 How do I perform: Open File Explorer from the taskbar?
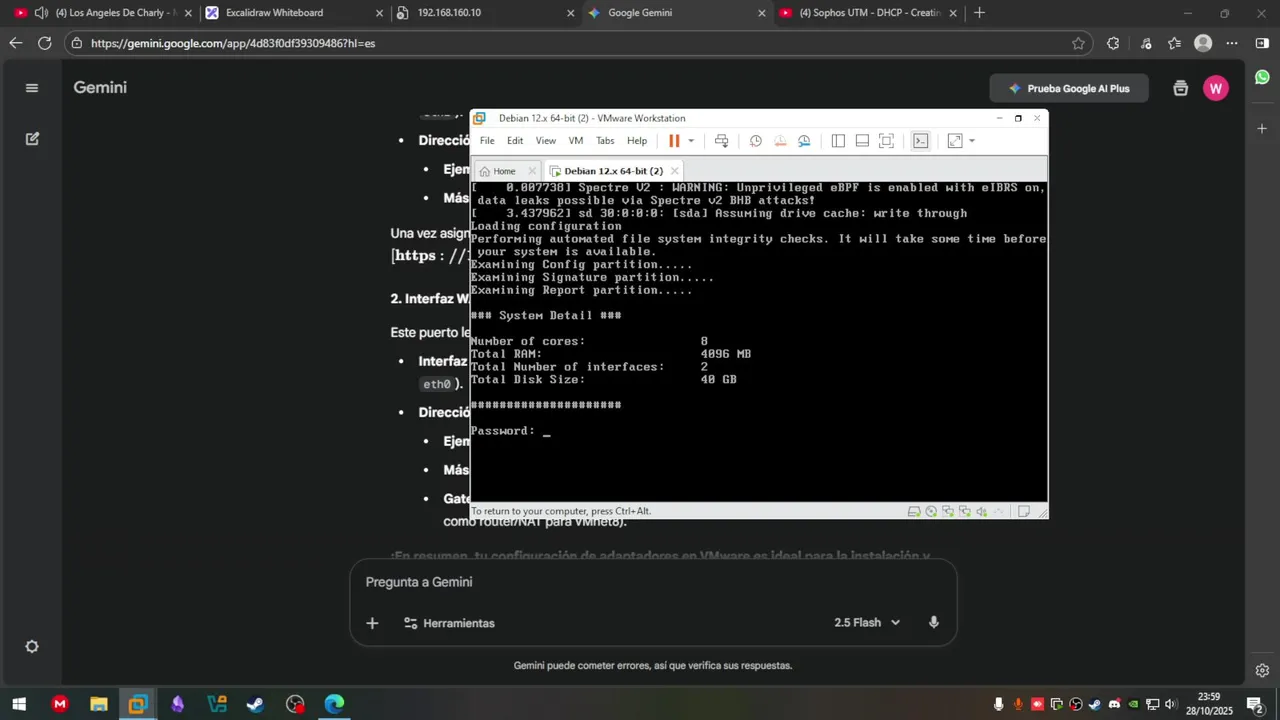click(x=98, y=704)
